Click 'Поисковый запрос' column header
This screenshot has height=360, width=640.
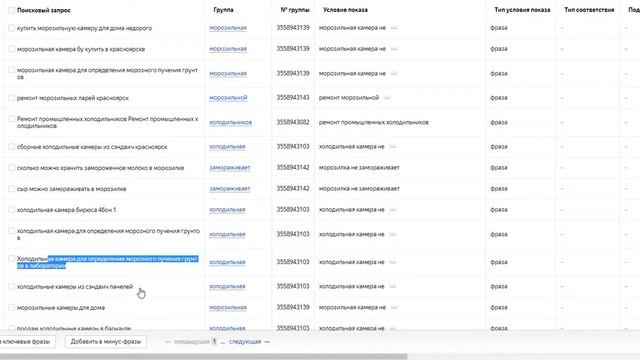click(x=44, y=10)
